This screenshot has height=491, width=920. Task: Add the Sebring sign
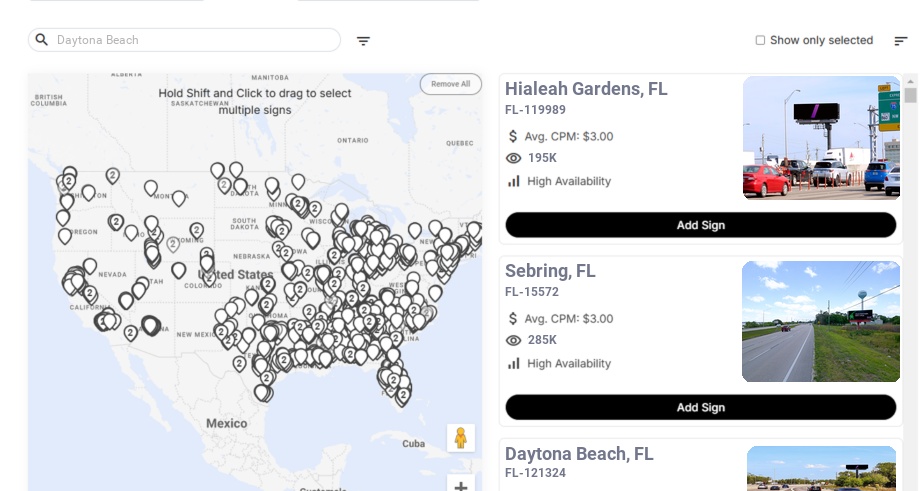(700, 407)
